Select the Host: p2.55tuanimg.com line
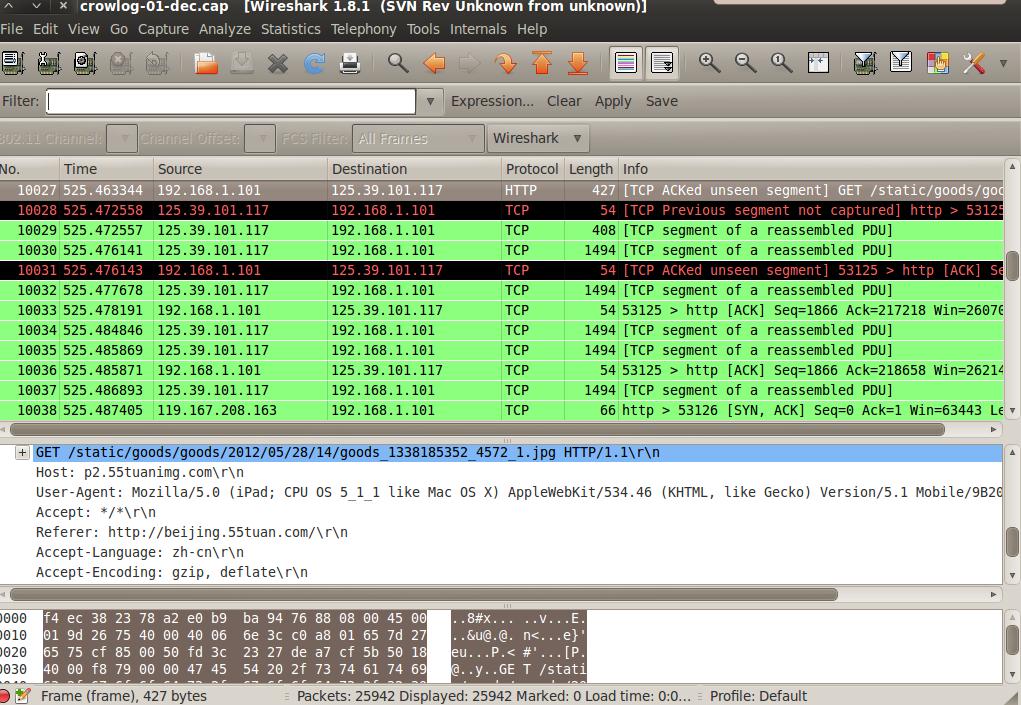This screenshot has width=1021, height=705. tap(140, 473)
